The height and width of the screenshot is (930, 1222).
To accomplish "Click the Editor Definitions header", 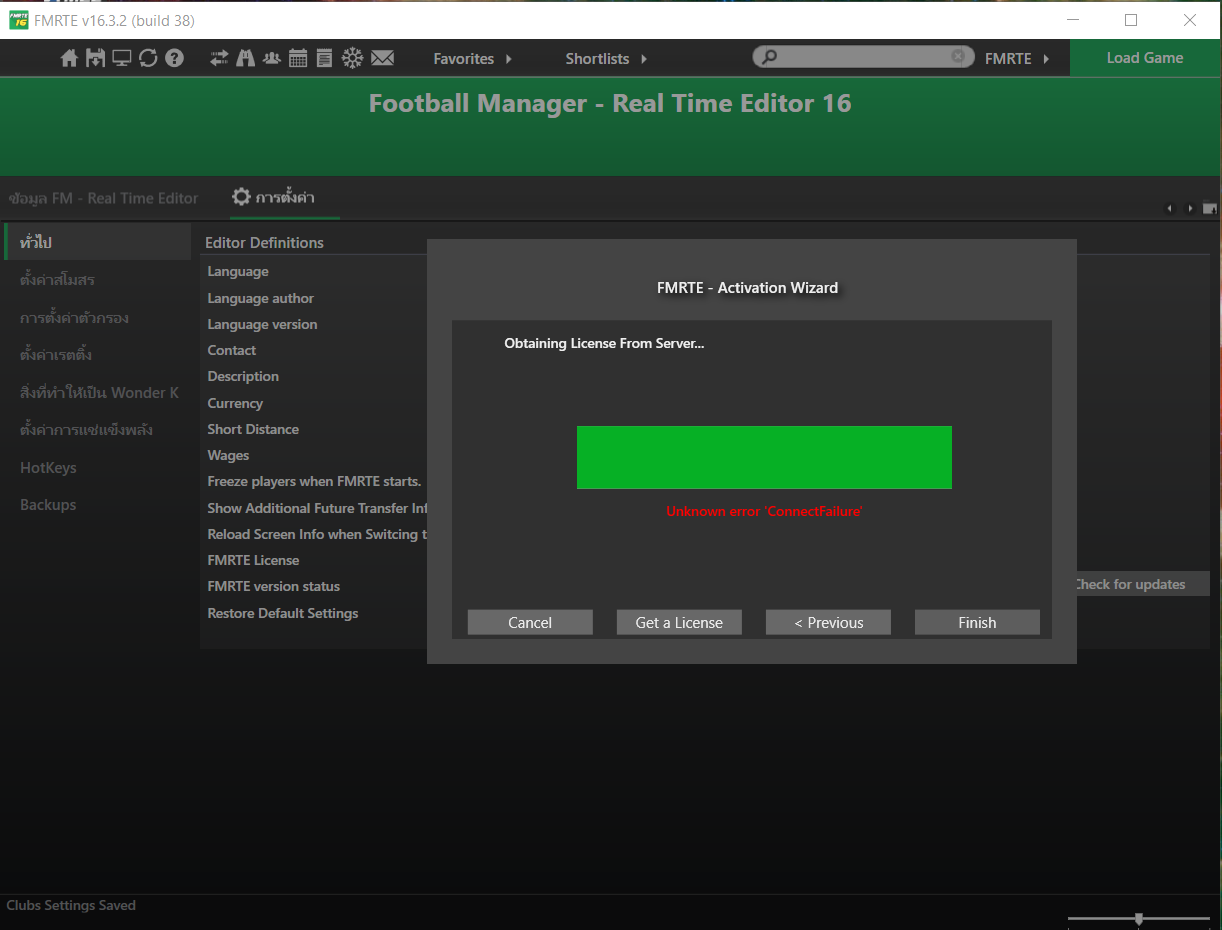I will (264, 242).
